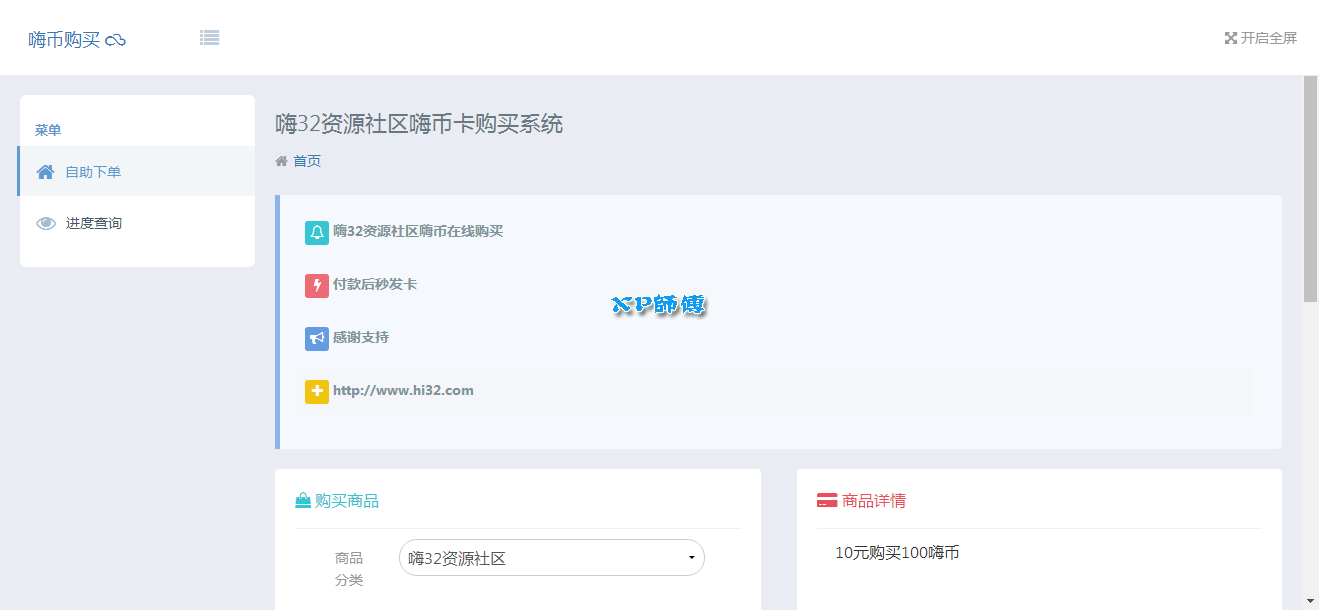Screen dimensions: 1319x610
Task: Click the credit card icon beside 商品详情
Action: pyautogui.click(x=827, y=501)
